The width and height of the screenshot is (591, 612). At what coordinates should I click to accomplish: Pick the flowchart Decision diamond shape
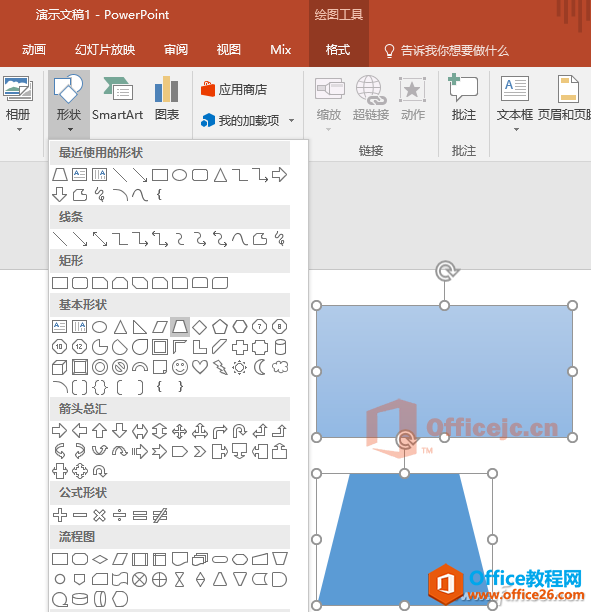click(x=100, y=559)
